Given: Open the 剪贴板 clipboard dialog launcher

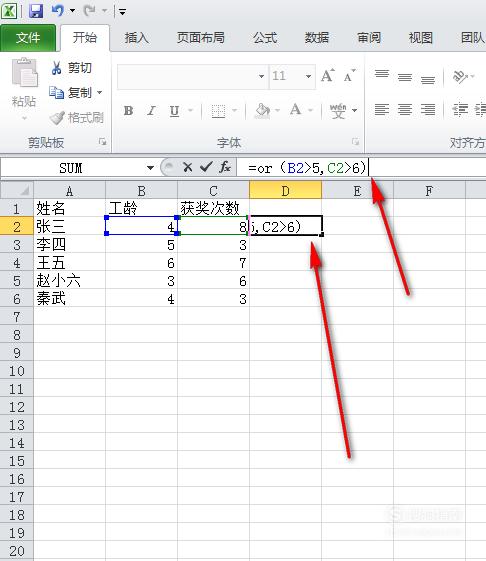Looking at the screenshot, I should pos(103,142).
